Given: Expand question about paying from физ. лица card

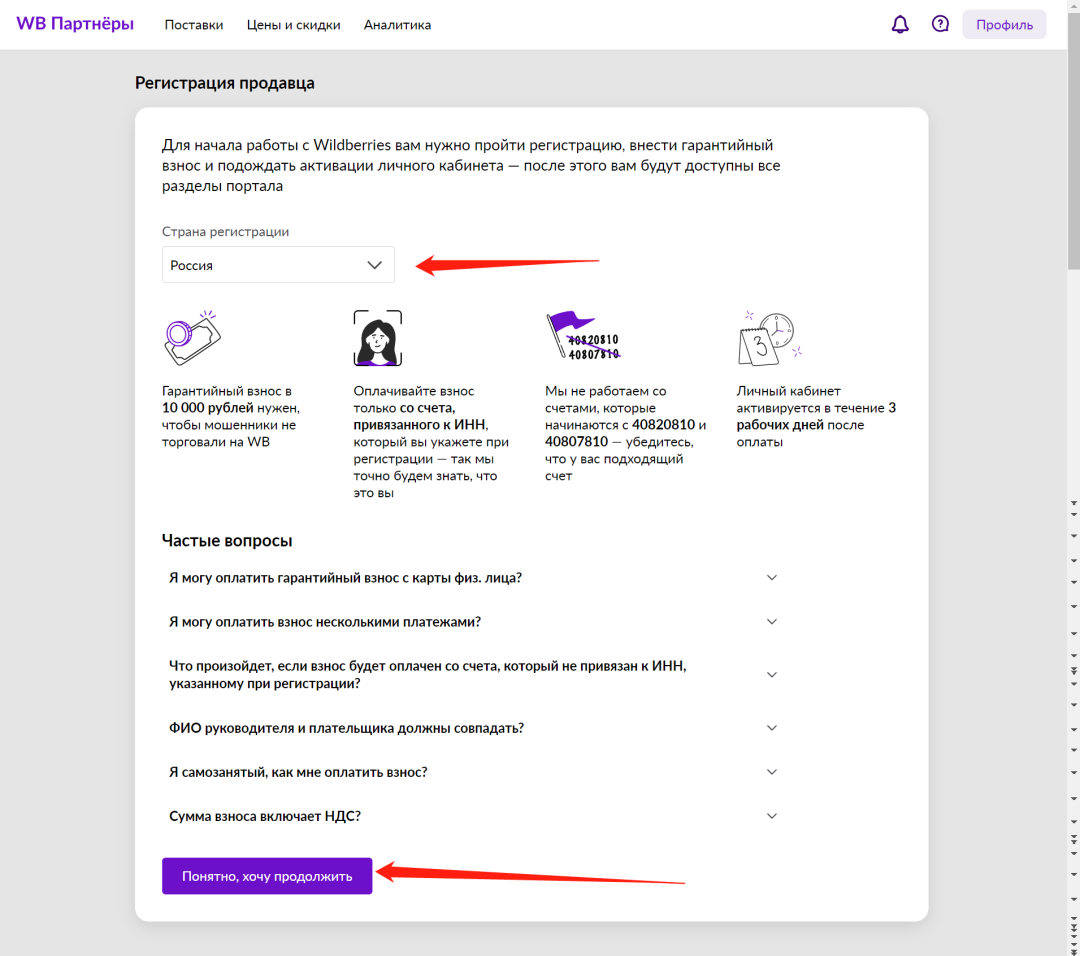Looking at the screenshot, I should coord(473,578).
